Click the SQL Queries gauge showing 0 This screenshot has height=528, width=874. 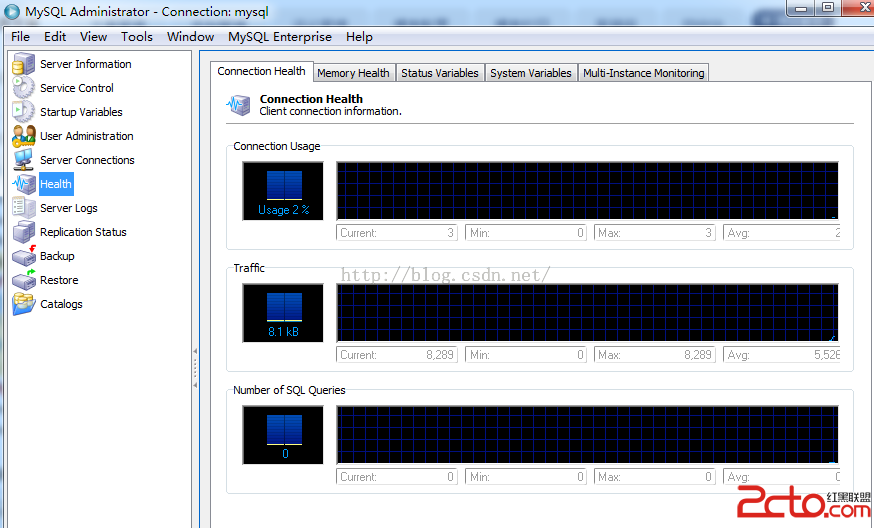283,435
